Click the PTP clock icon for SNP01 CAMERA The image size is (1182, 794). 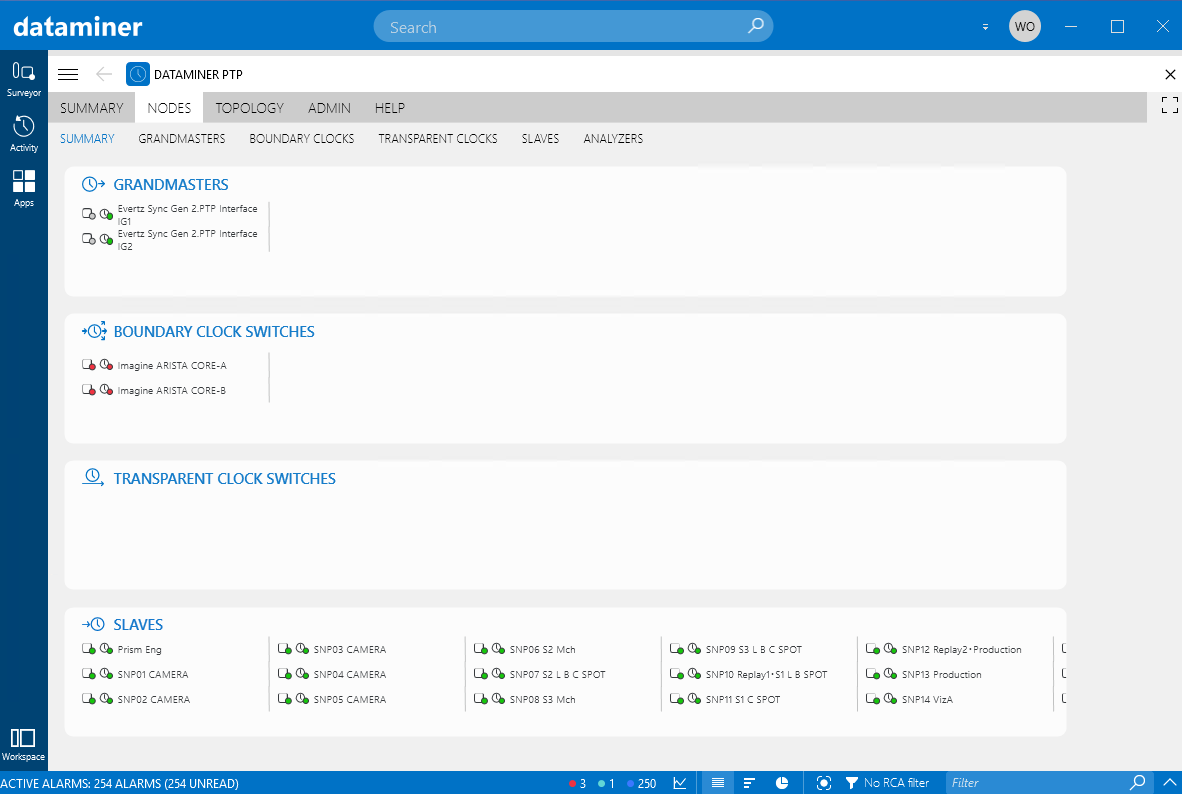point(106,673)
